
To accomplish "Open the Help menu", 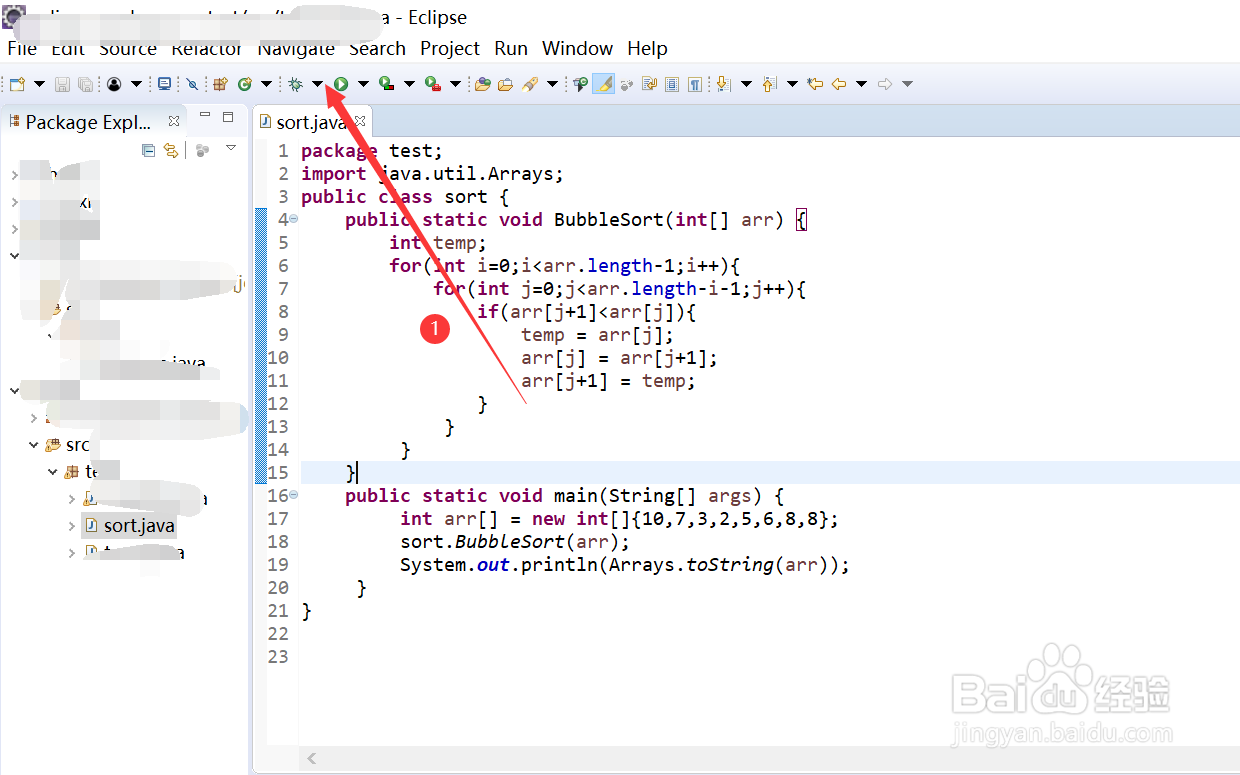I will (x=647, y=48).
